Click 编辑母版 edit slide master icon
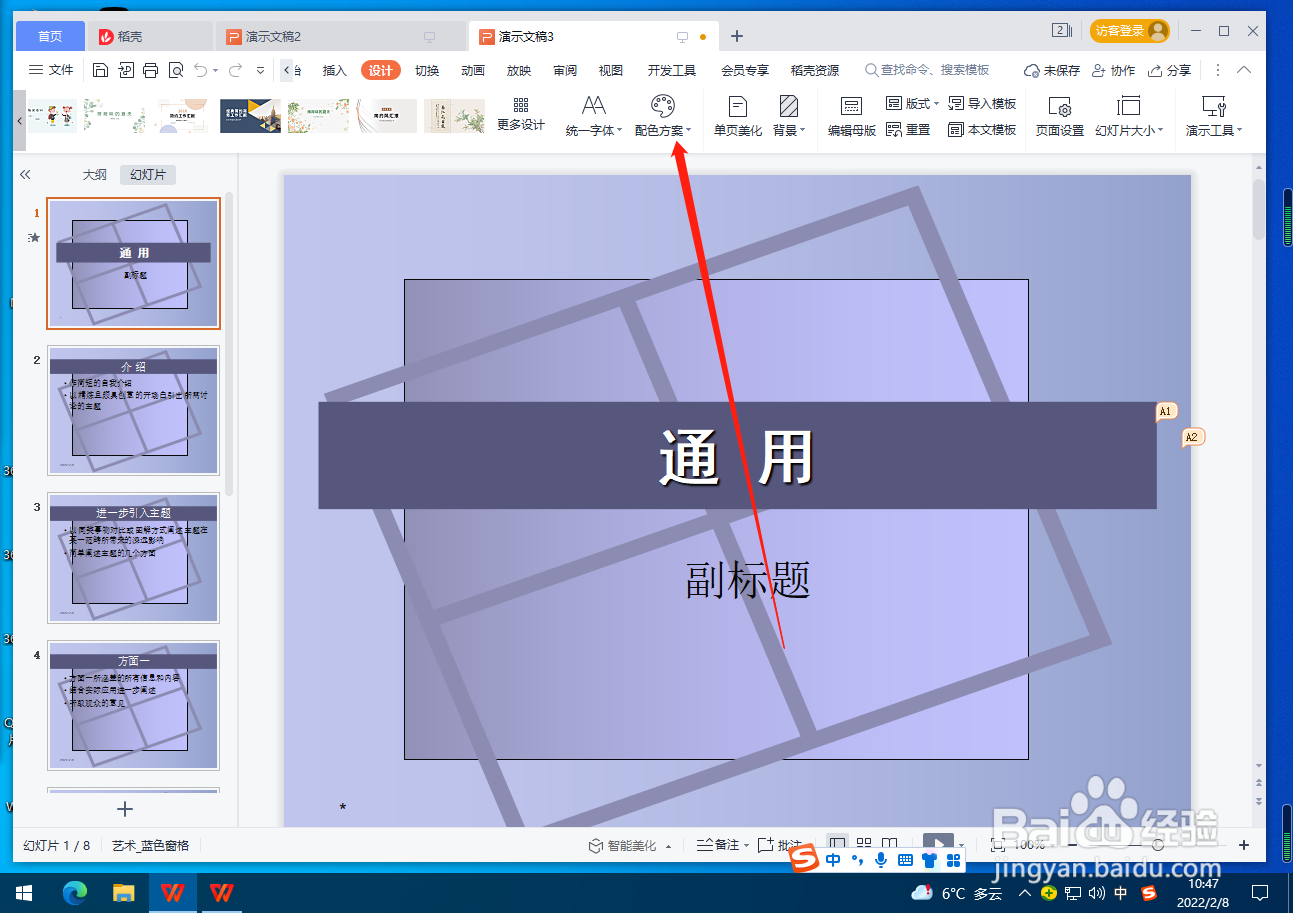 point(852,117)
